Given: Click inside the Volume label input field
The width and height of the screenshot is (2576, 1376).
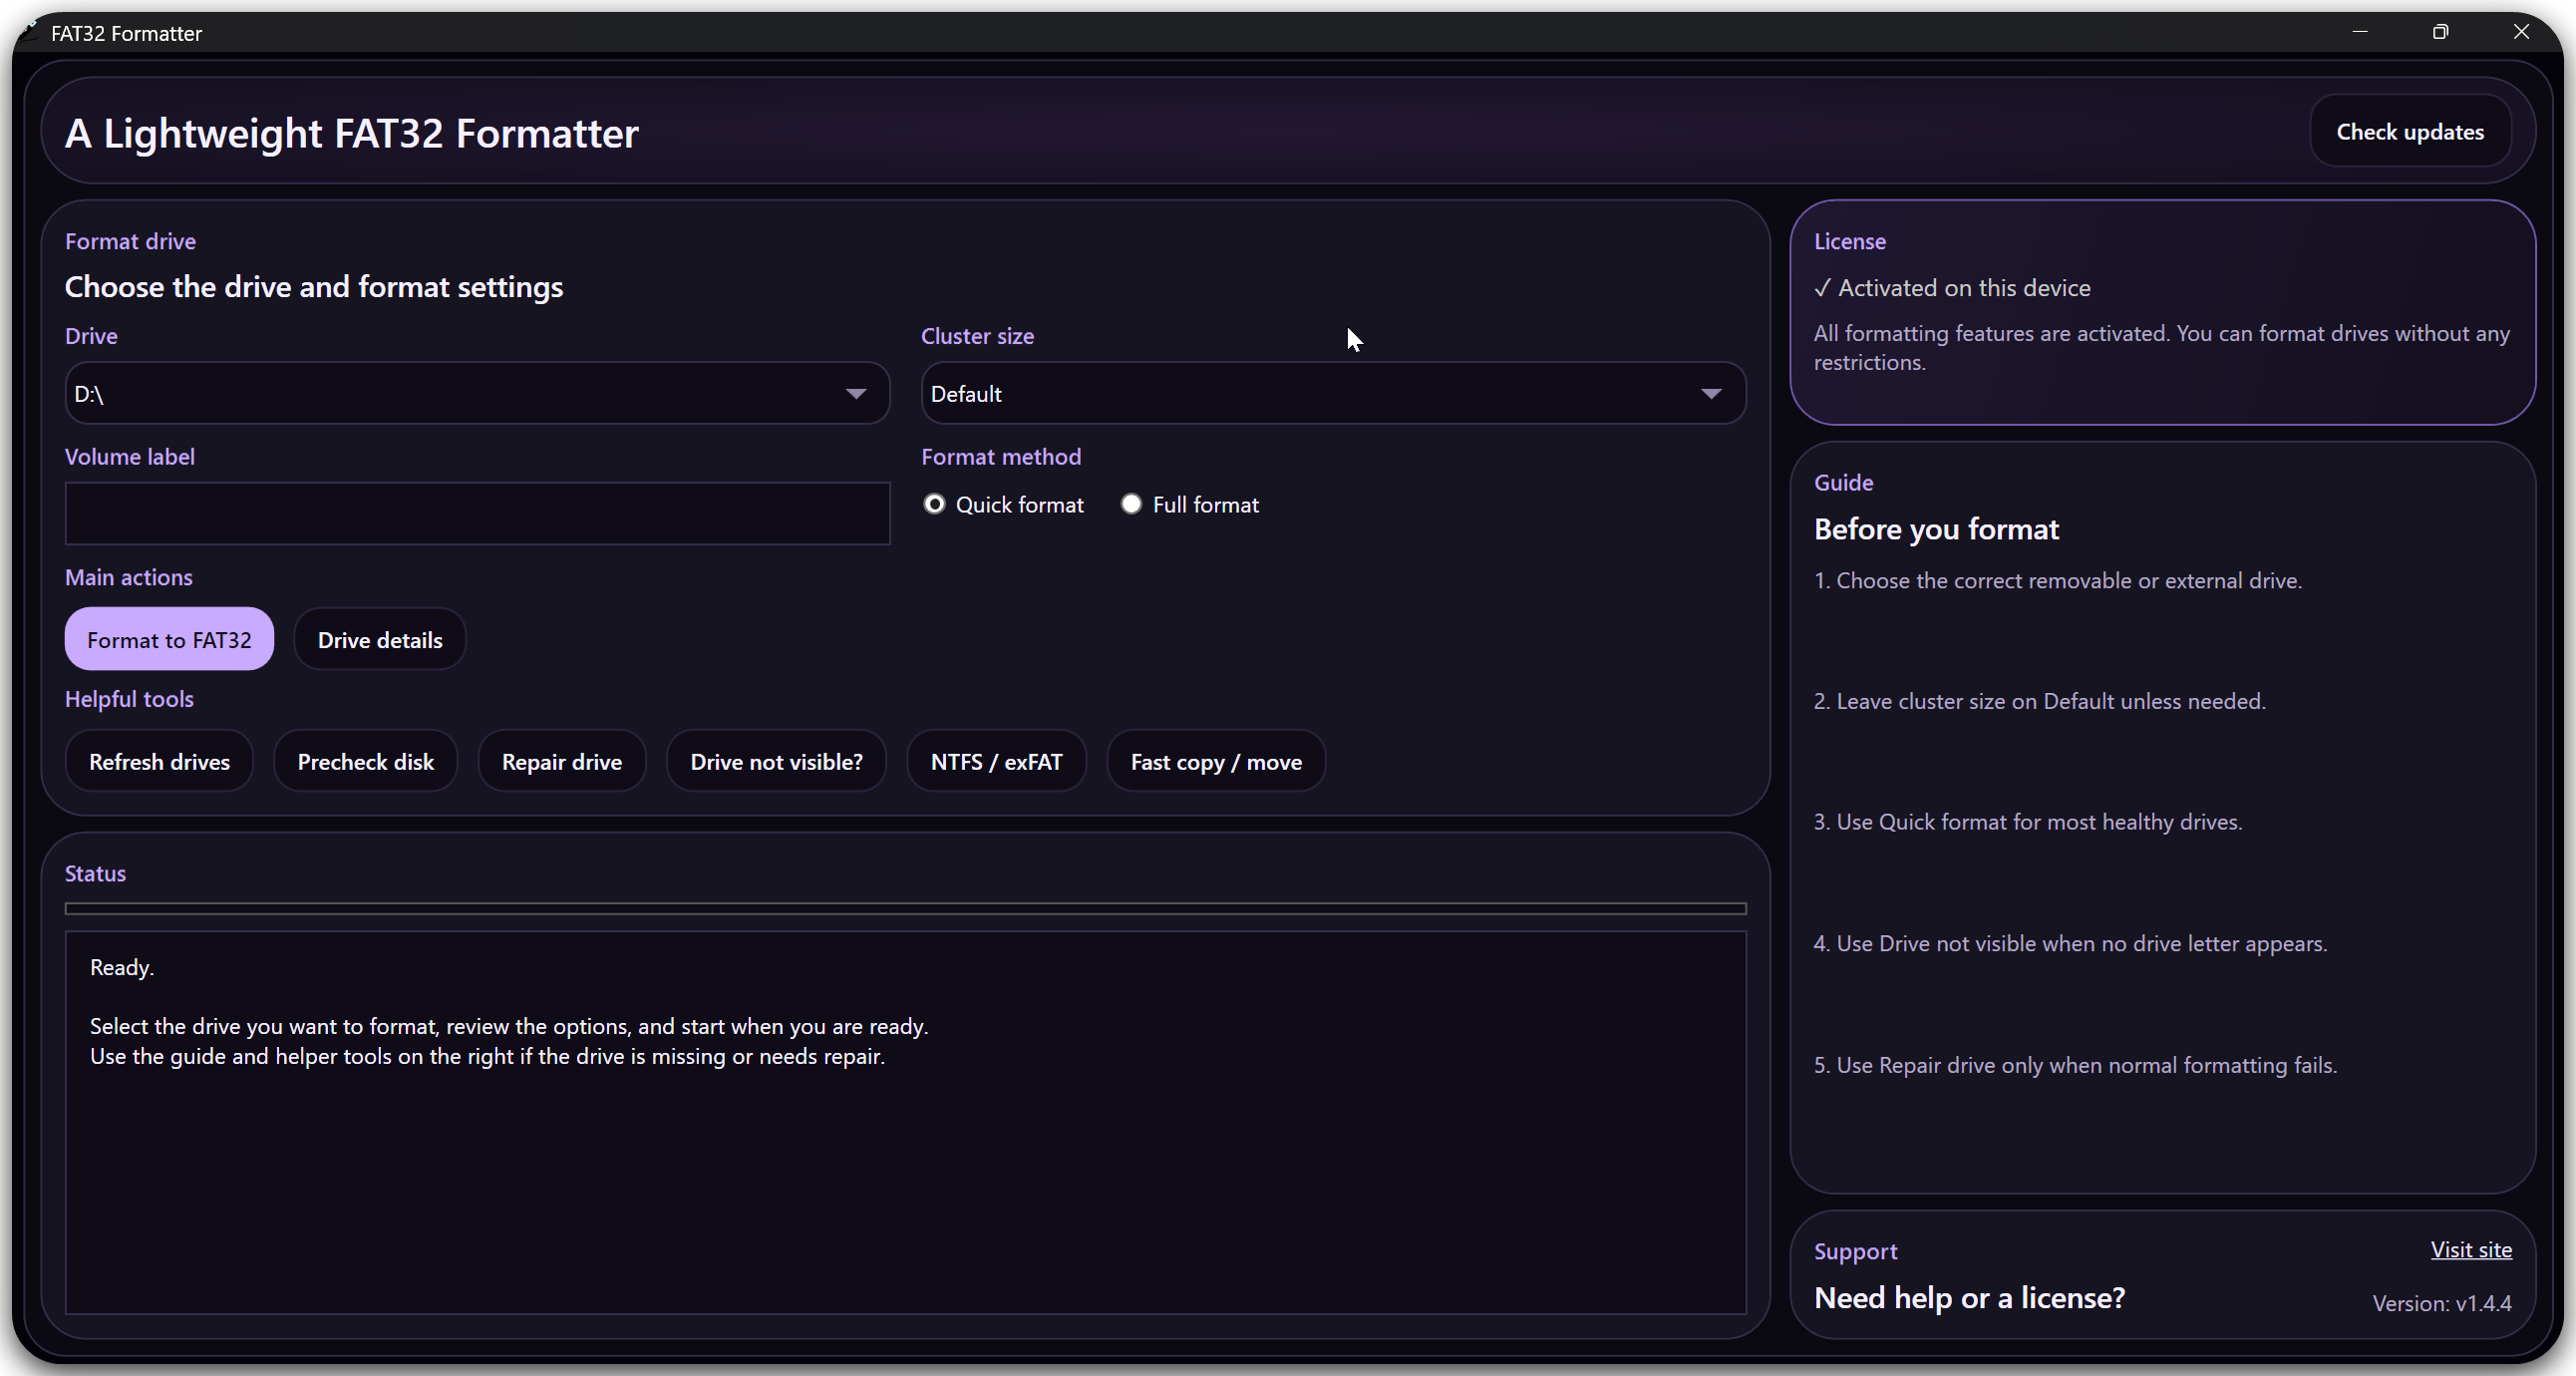Looking at the screenshot, I should click(477, 514).
